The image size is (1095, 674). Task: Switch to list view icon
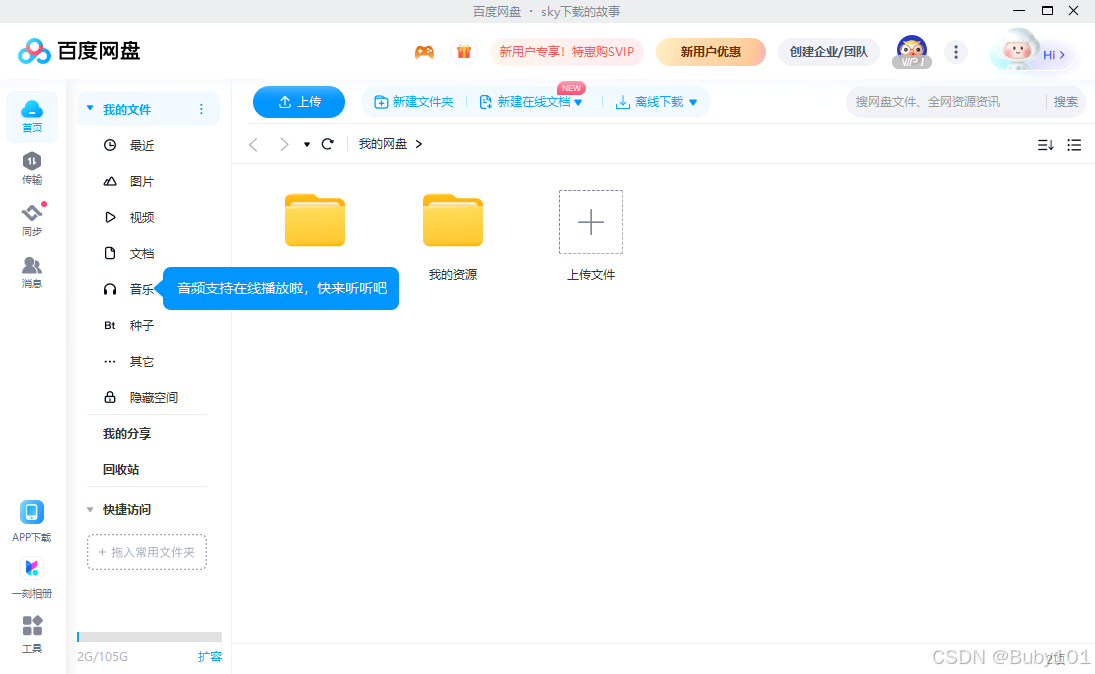1074,145
